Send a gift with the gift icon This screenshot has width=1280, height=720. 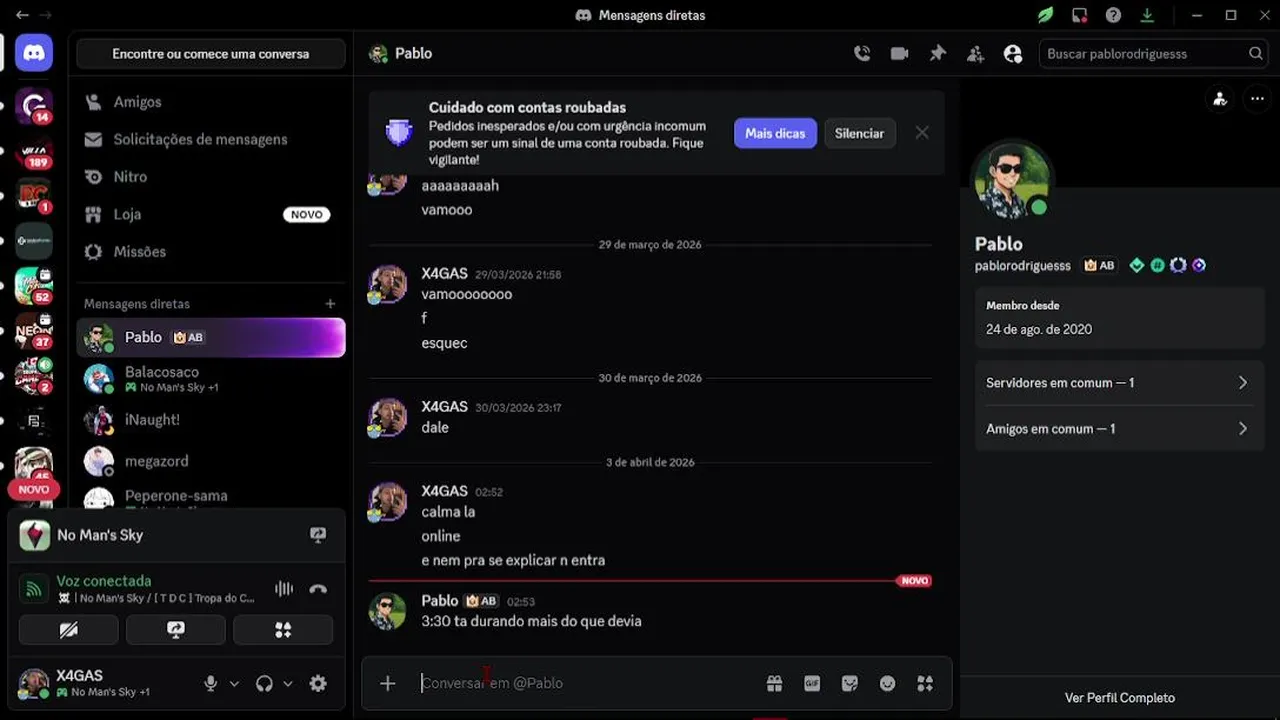click(x=774, y=683)
